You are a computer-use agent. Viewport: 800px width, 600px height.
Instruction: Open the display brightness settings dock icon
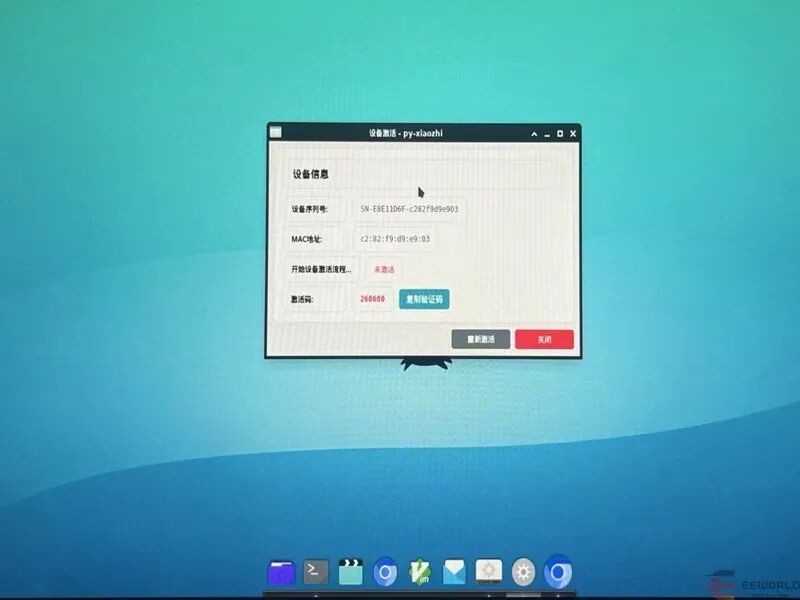pyautogui.click(x=489, y=571)
